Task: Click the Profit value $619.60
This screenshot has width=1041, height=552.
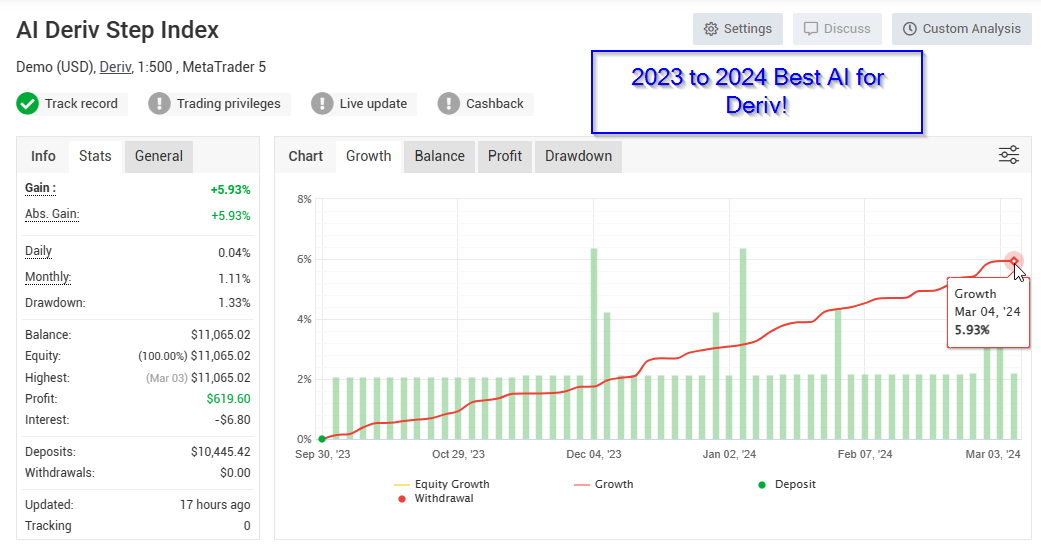Action: tap(228, 399)
